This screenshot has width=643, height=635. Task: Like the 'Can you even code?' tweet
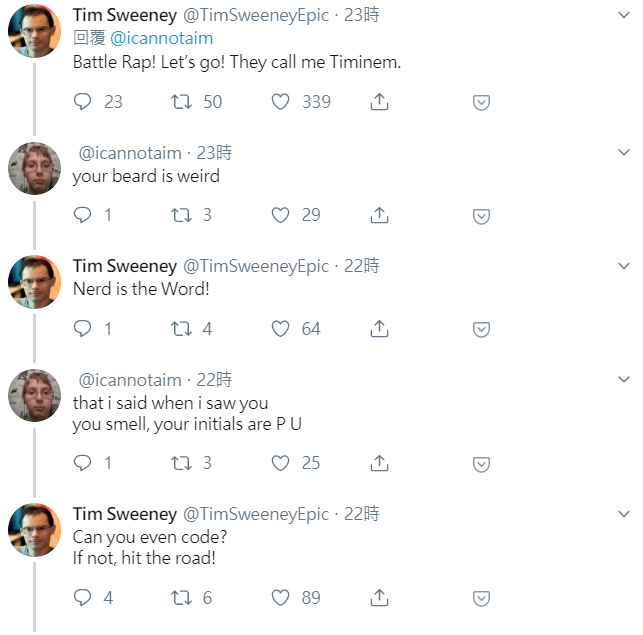click(x=280, y=598)
